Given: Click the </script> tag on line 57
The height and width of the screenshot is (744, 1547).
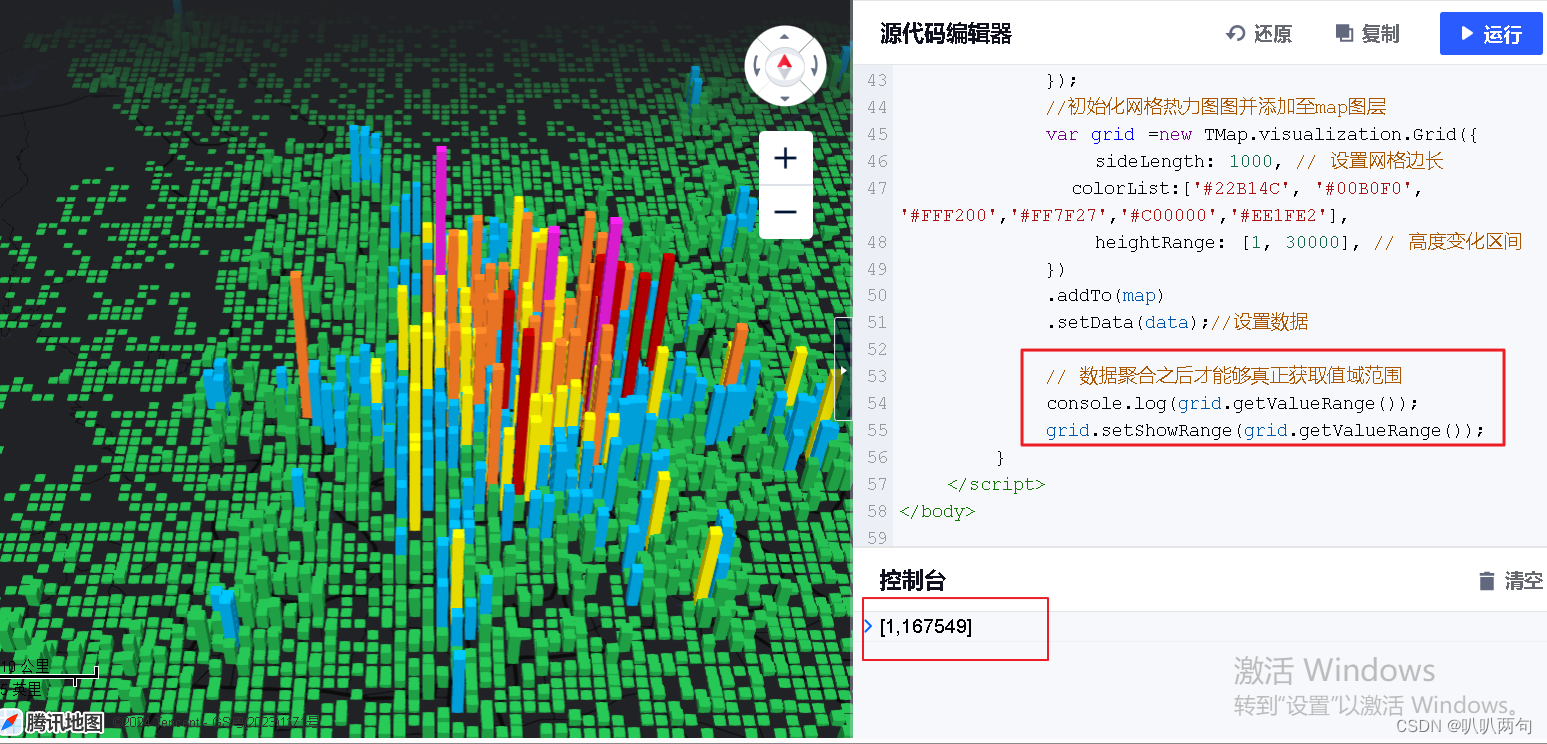Looking at the screenshot, I should pyautogui.click(x=996, y=484).
